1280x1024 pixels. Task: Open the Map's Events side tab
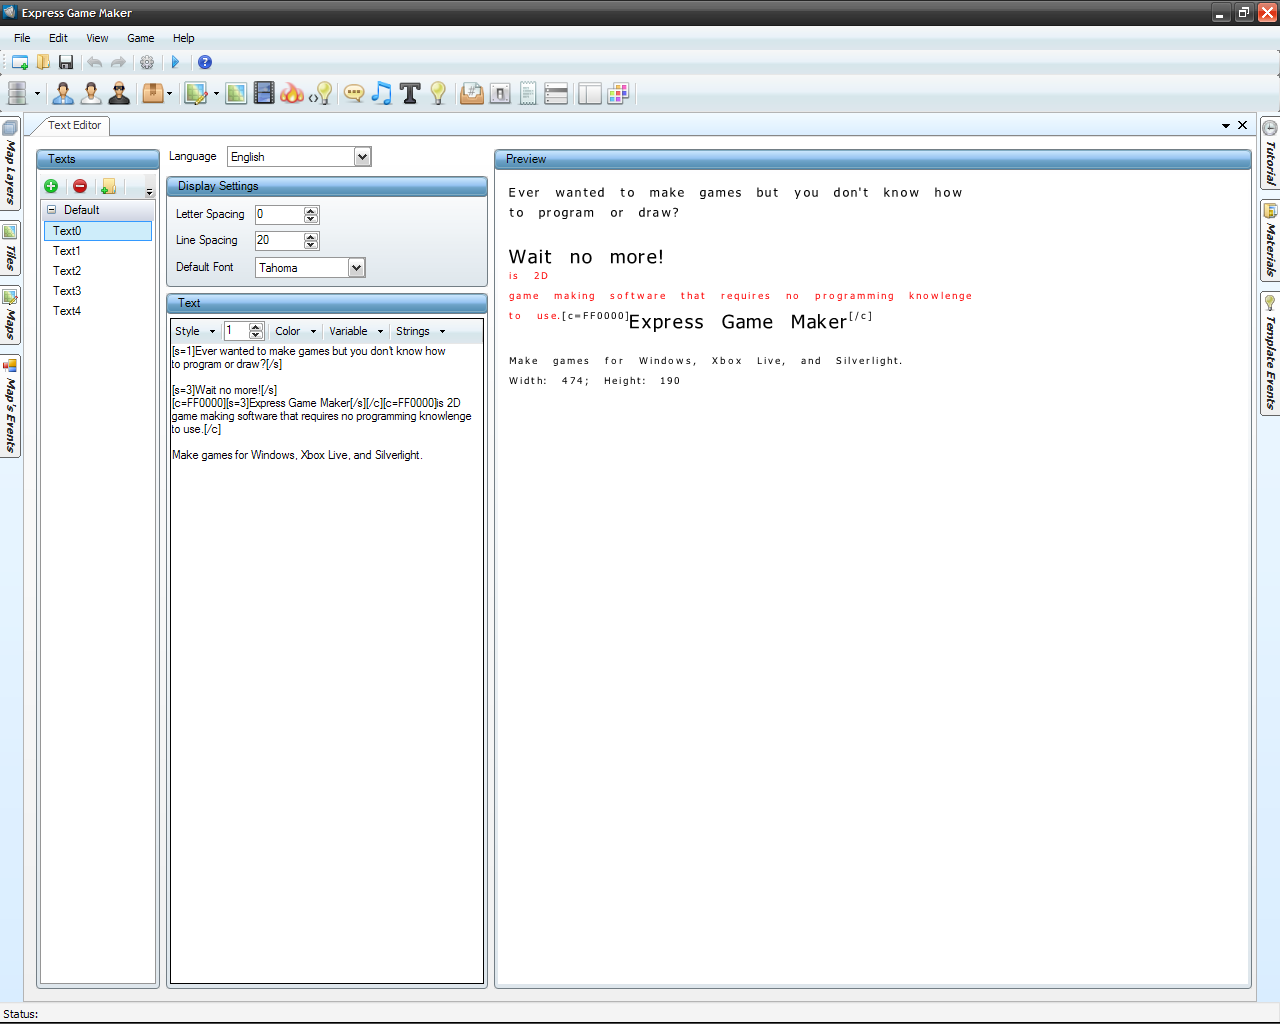tap(10, 406)
